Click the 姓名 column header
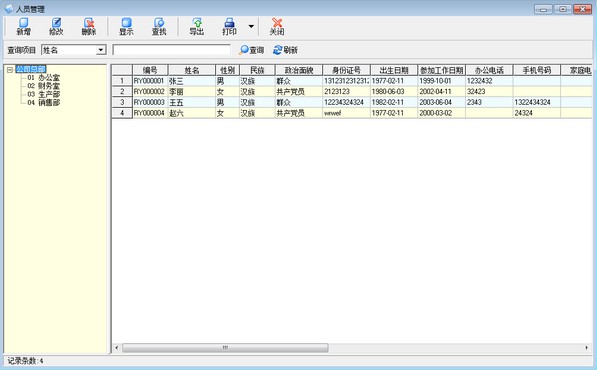The width and height of the screenshot is (597, 370). pyautogui.click(x=192, y=70)
